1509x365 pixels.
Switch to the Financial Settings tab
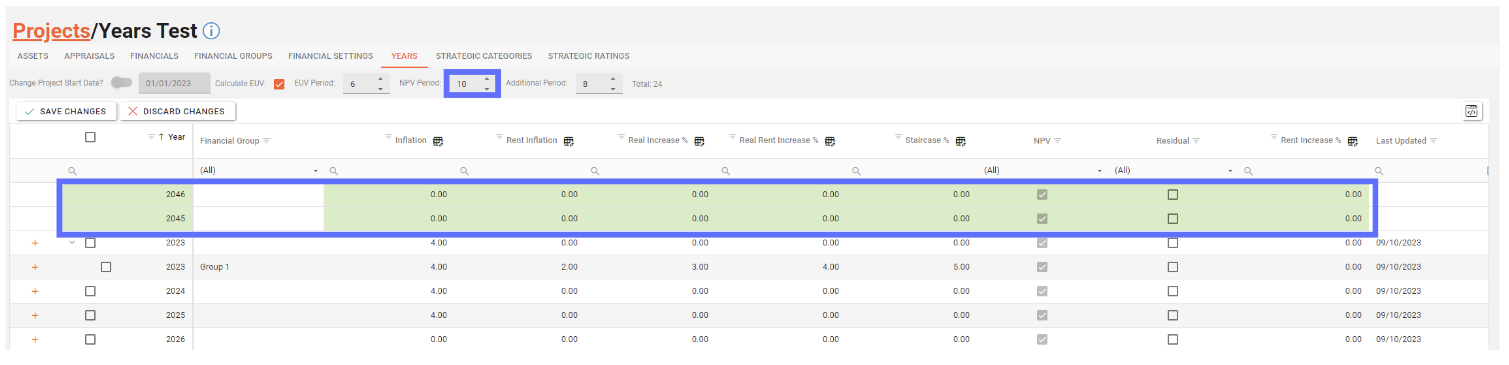[331, 56]
